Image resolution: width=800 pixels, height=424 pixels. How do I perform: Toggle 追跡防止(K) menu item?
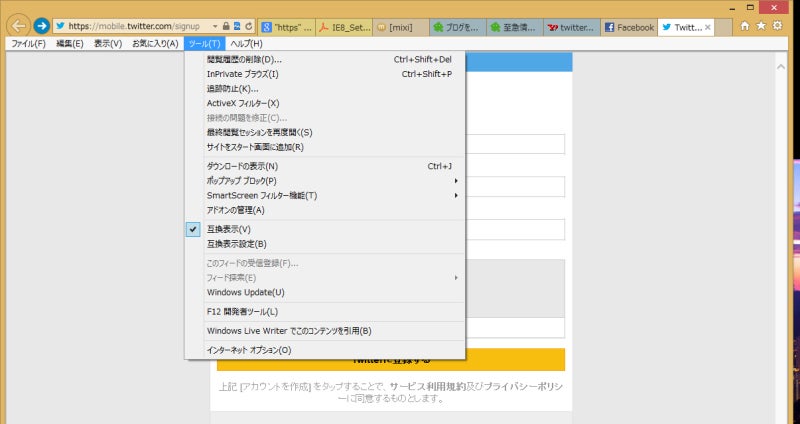232,88
